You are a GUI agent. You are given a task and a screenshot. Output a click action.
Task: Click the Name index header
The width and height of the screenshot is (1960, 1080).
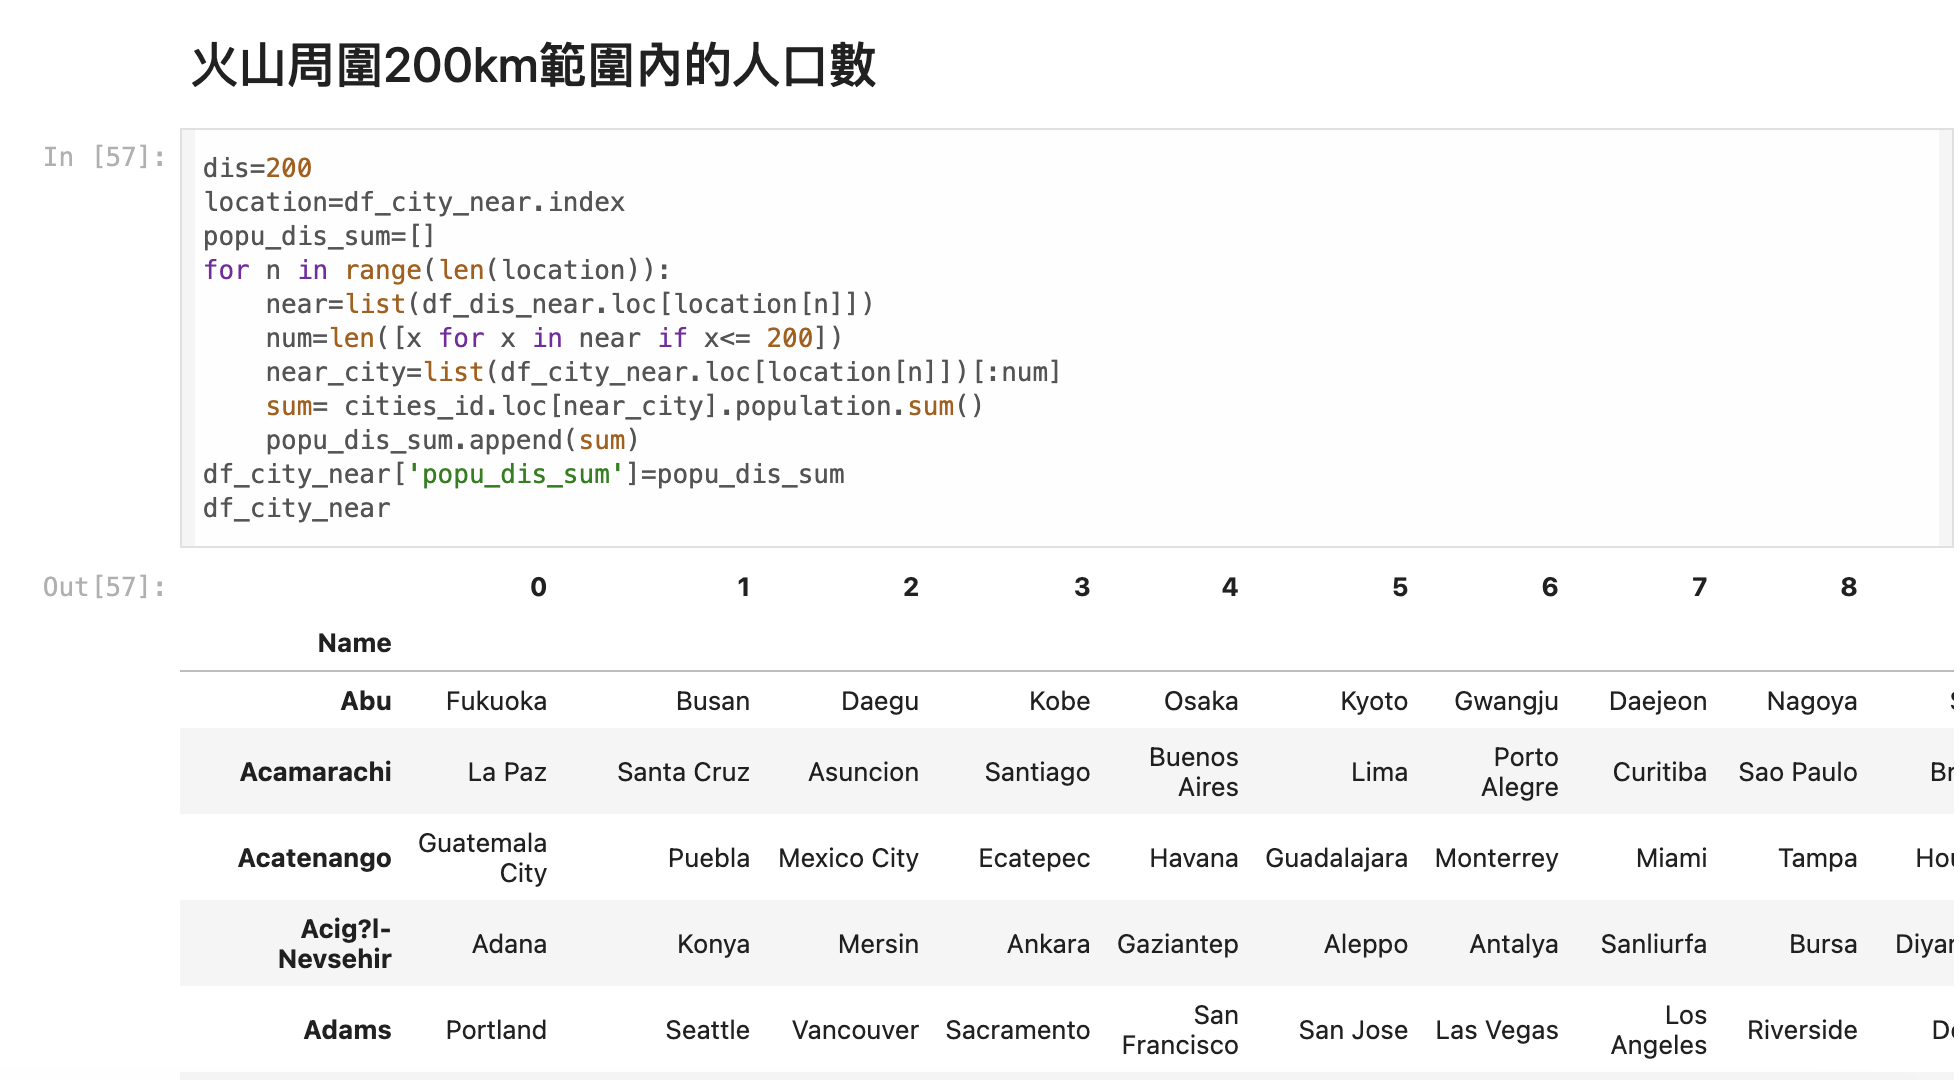click(x=354, y=643)
